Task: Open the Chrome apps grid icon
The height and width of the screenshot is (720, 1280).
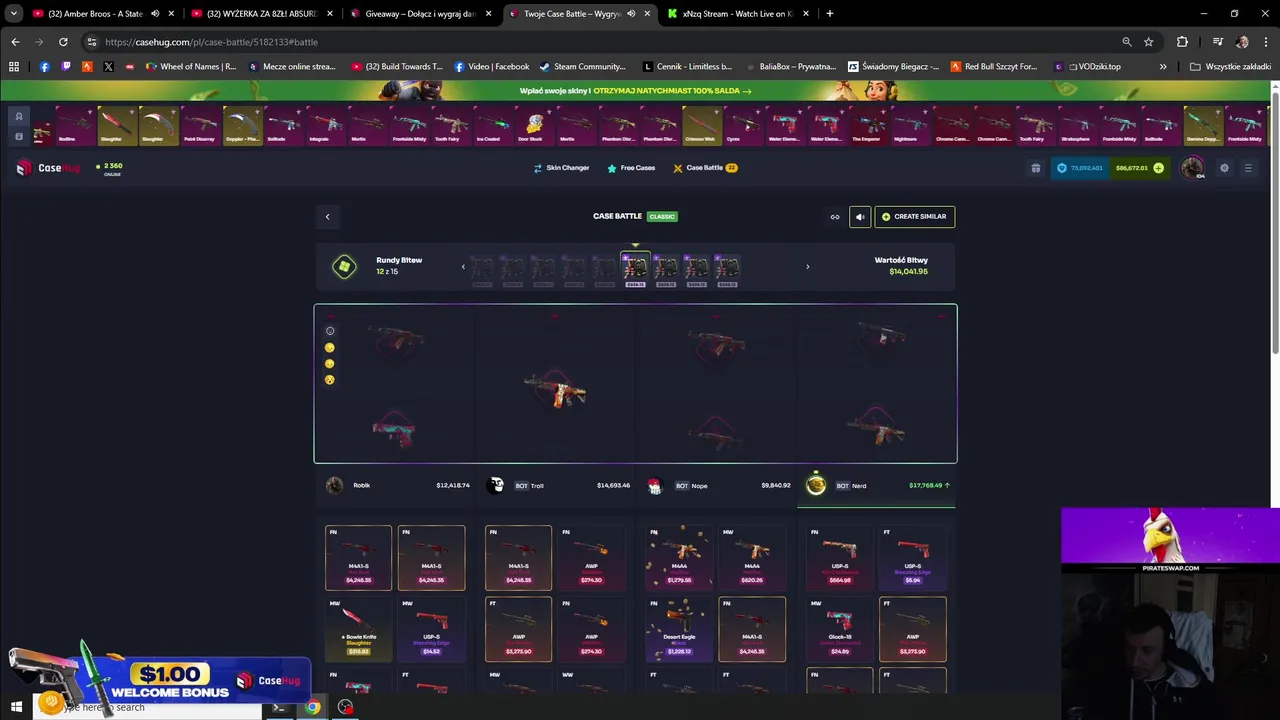Action: [14, 66]
